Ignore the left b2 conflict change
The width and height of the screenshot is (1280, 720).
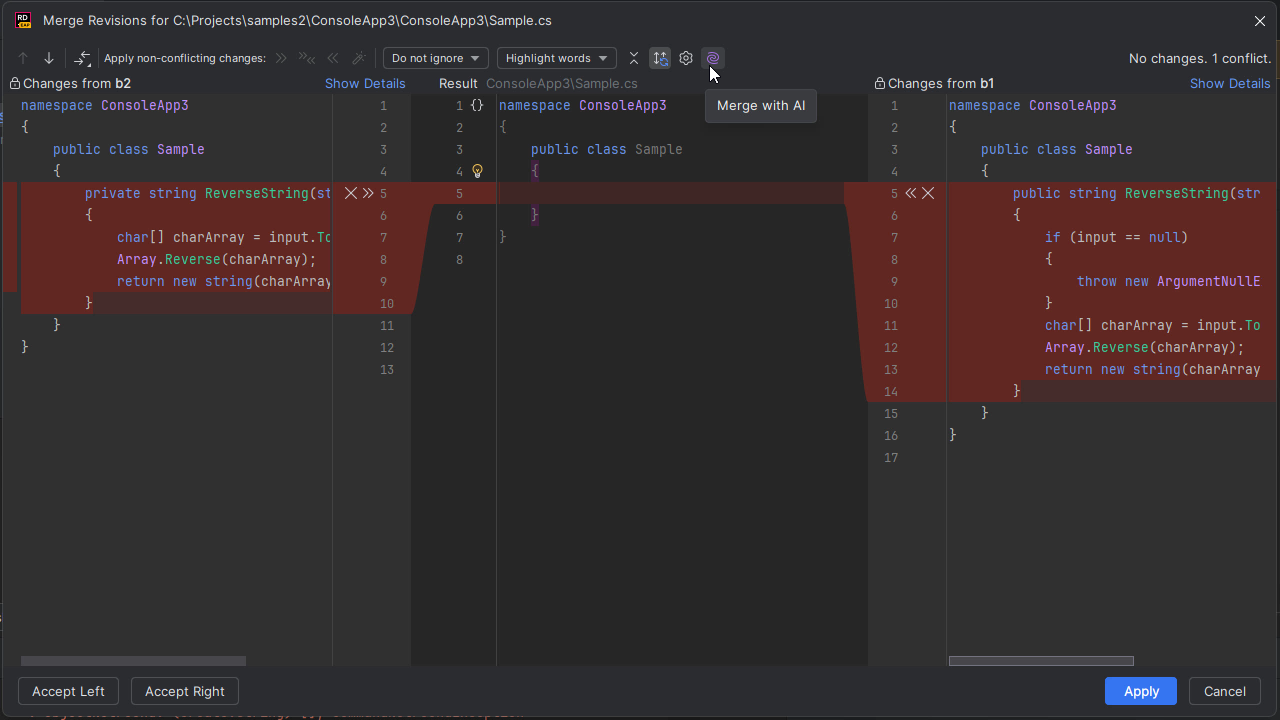350,193
